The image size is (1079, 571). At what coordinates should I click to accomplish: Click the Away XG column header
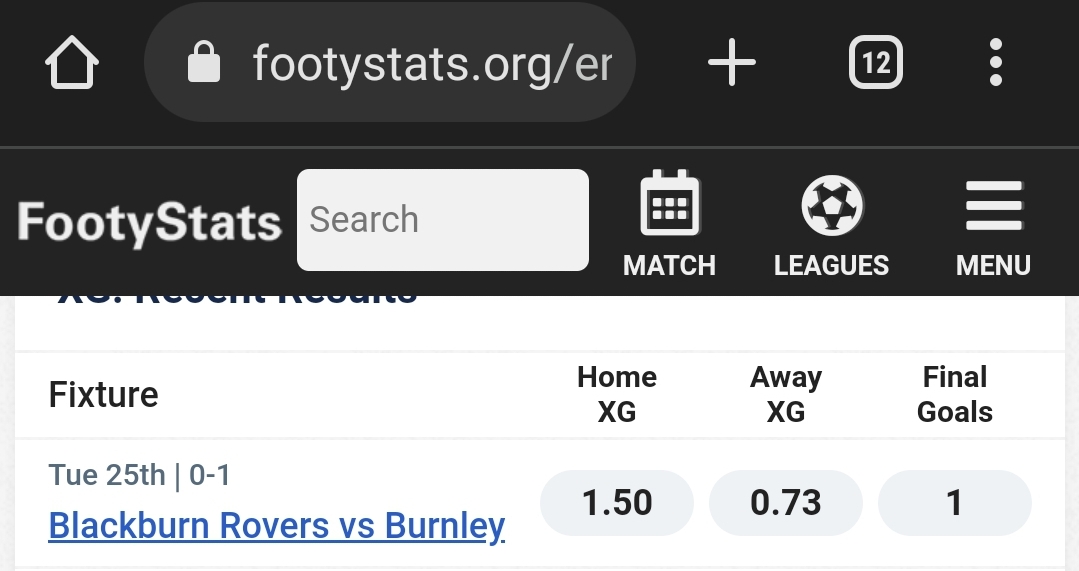tap(786, 394)
